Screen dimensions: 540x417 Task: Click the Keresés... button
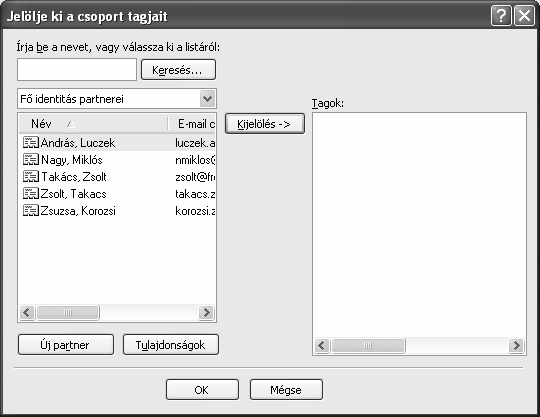[x=178, y=70]
